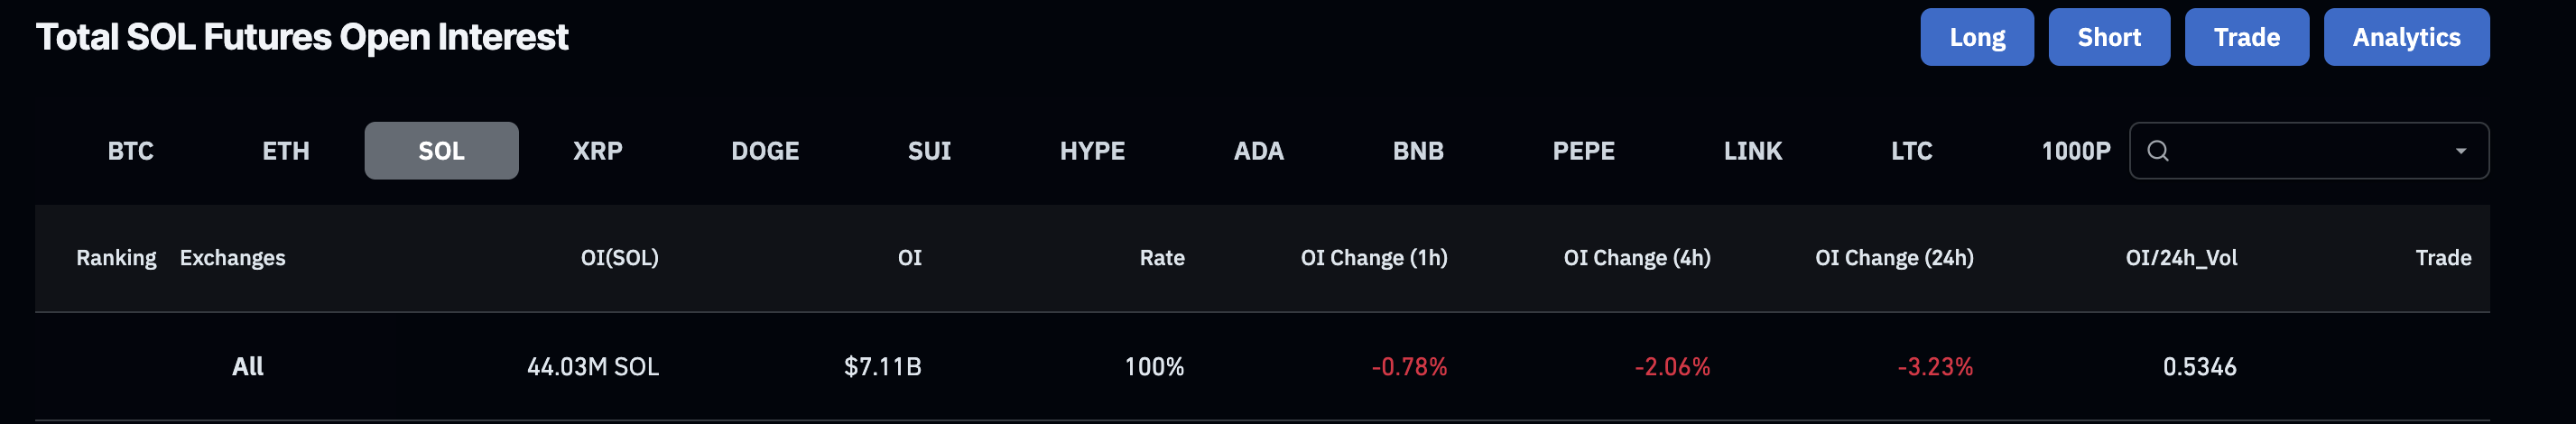Open the LINK tab
Image resolution: width=2576 pixels, height=424 pixels.
tap(1753, 151)
